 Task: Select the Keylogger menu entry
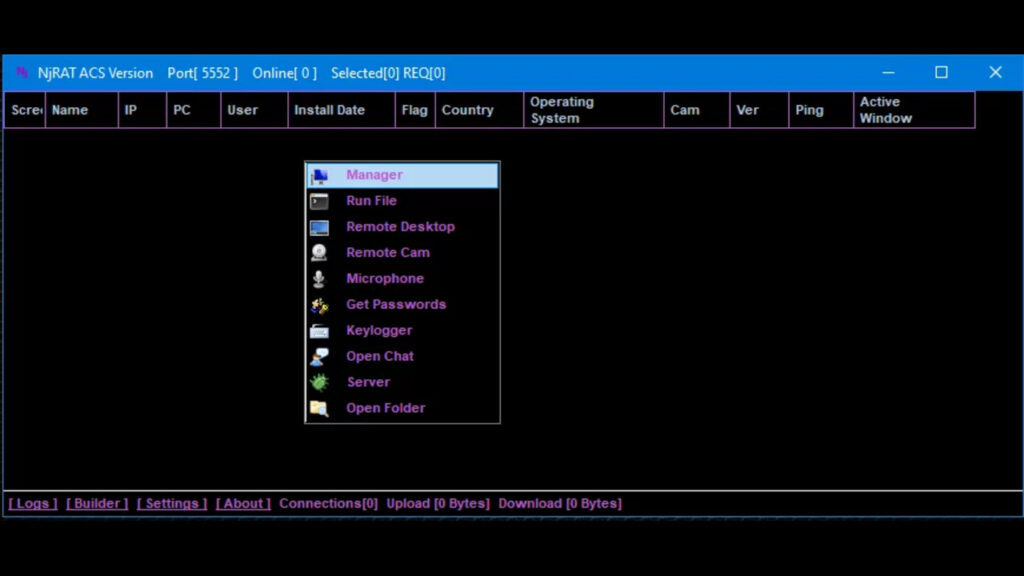(402, 330)
